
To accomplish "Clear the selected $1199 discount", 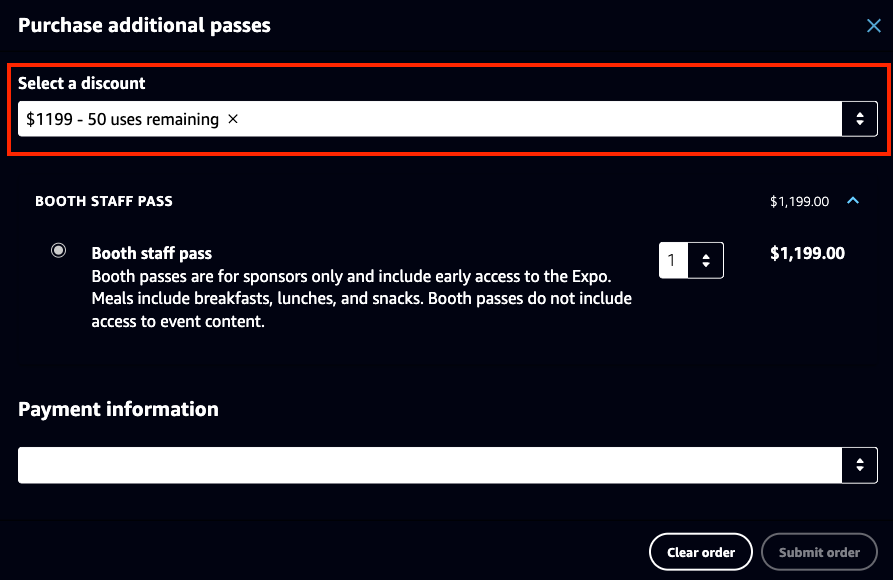I will click(233, 119).
